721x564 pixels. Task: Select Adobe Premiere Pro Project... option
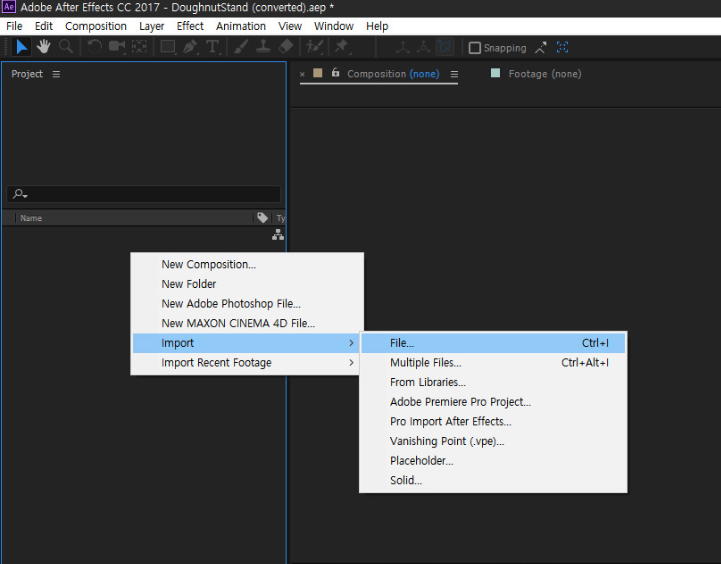[x=493, y=402]
